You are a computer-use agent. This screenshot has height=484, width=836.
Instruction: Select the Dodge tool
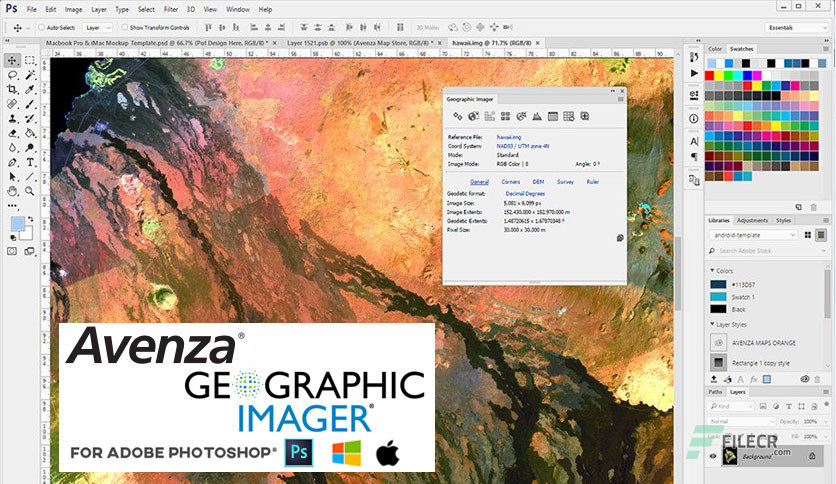tap(30, 148)
